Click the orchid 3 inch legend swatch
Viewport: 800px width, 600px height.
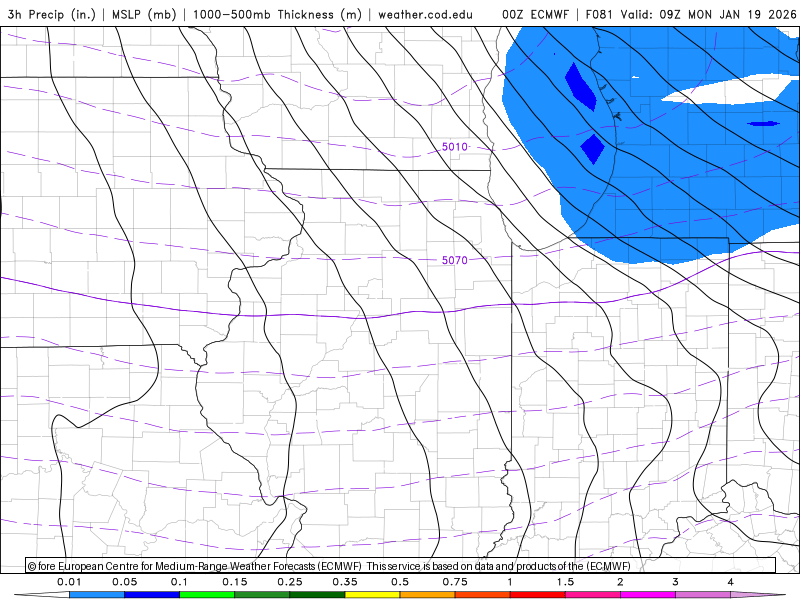click(x=703, y=595)
